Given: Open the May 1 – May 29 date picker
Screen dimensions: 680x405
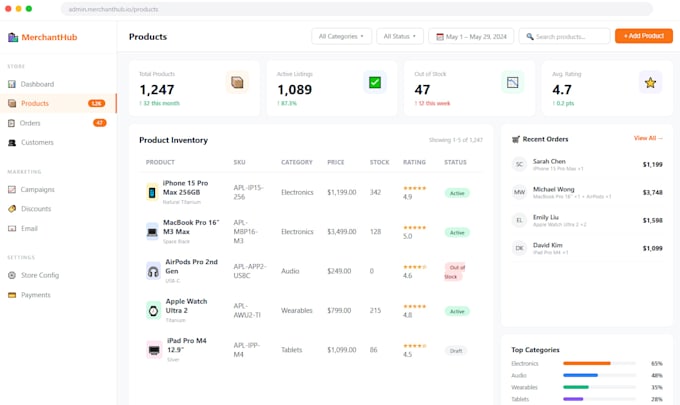Looking at the screenshot, I should pyautogui.click(x=471, y=36).
